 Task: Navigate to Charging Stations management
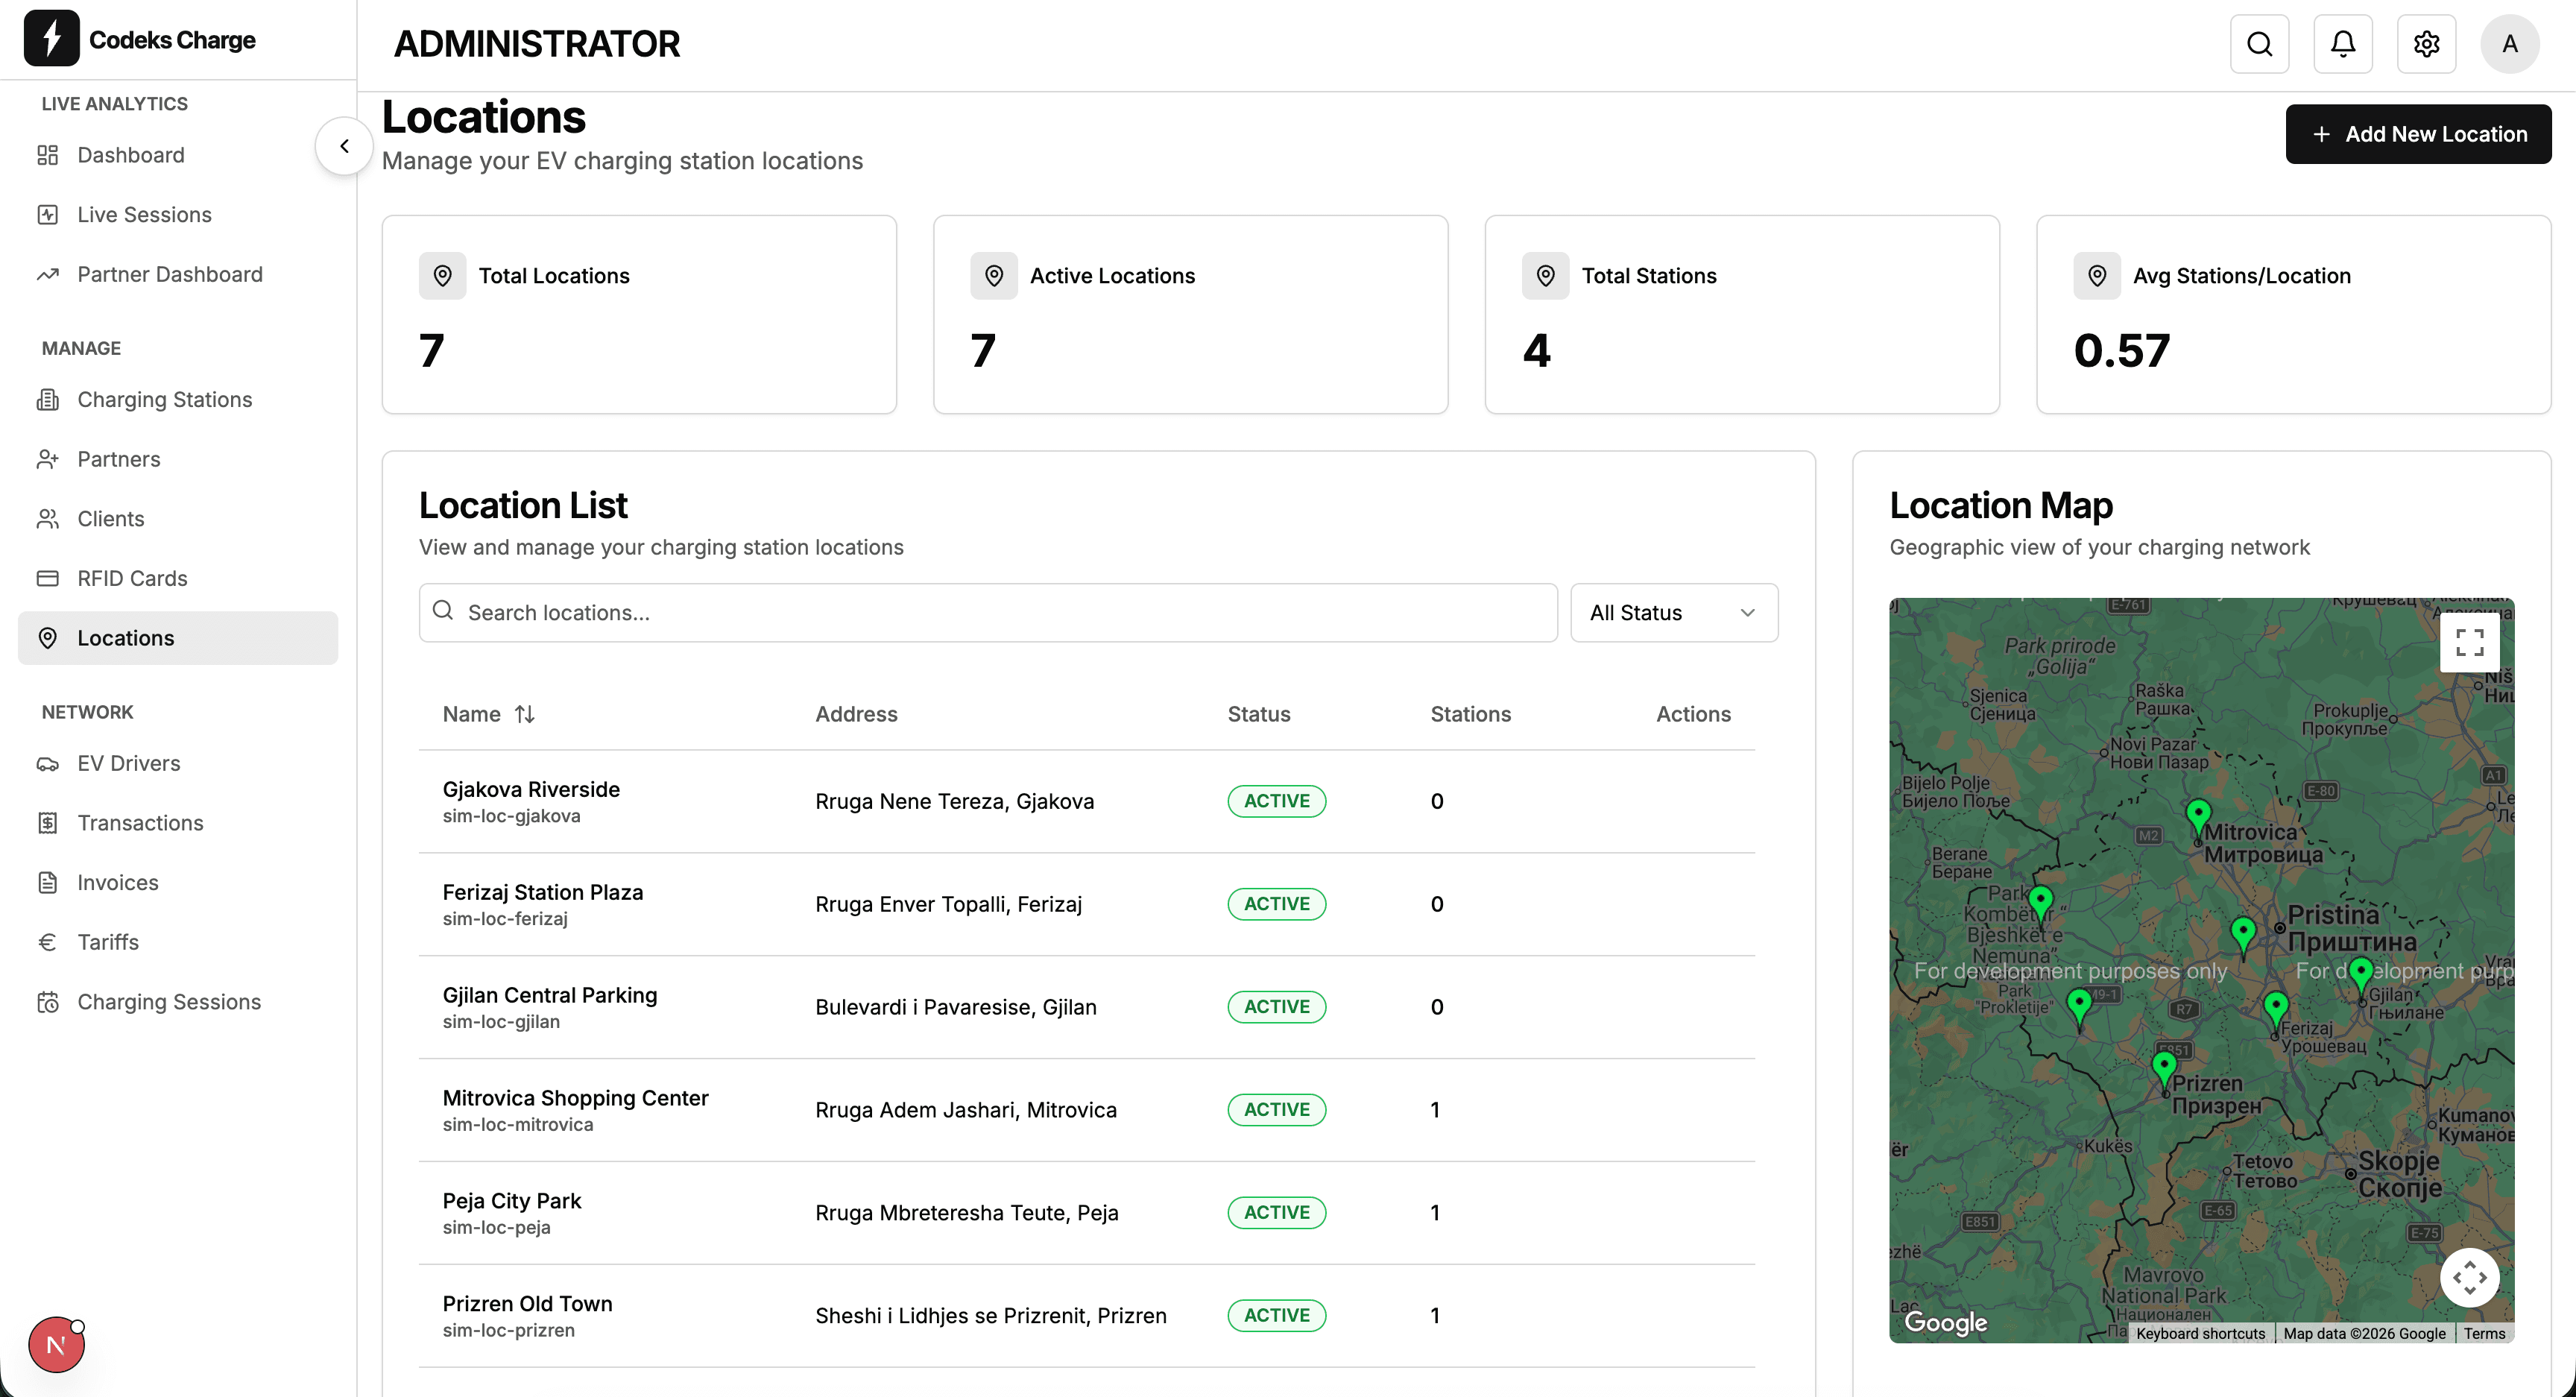pos(164,399)
